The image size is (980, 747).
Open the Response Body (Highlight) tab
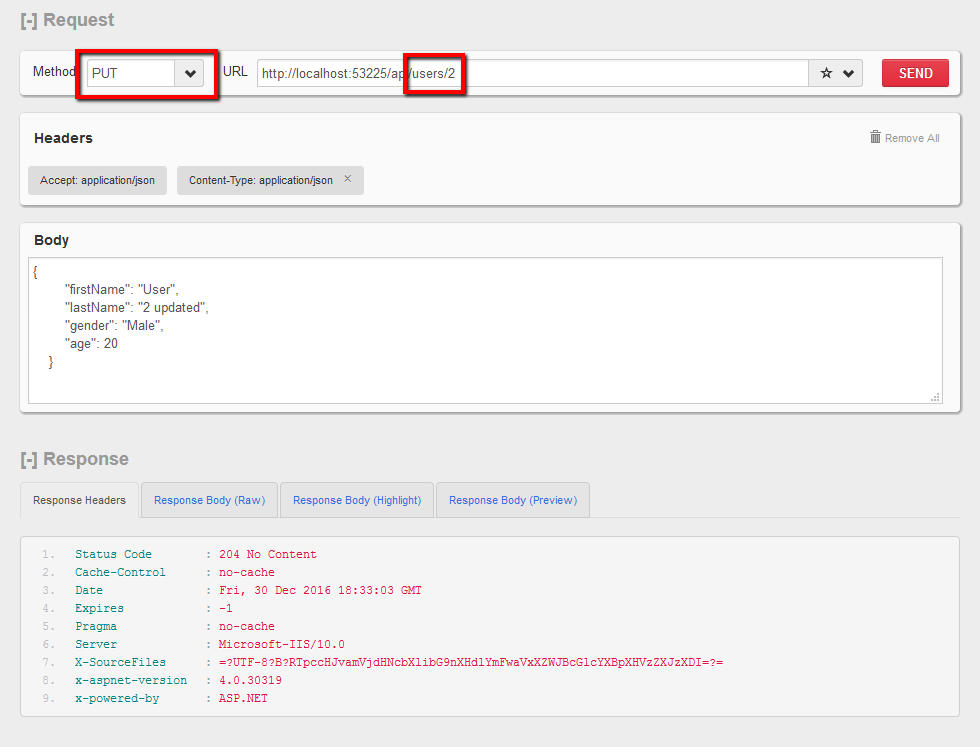[x=357, y=500]
